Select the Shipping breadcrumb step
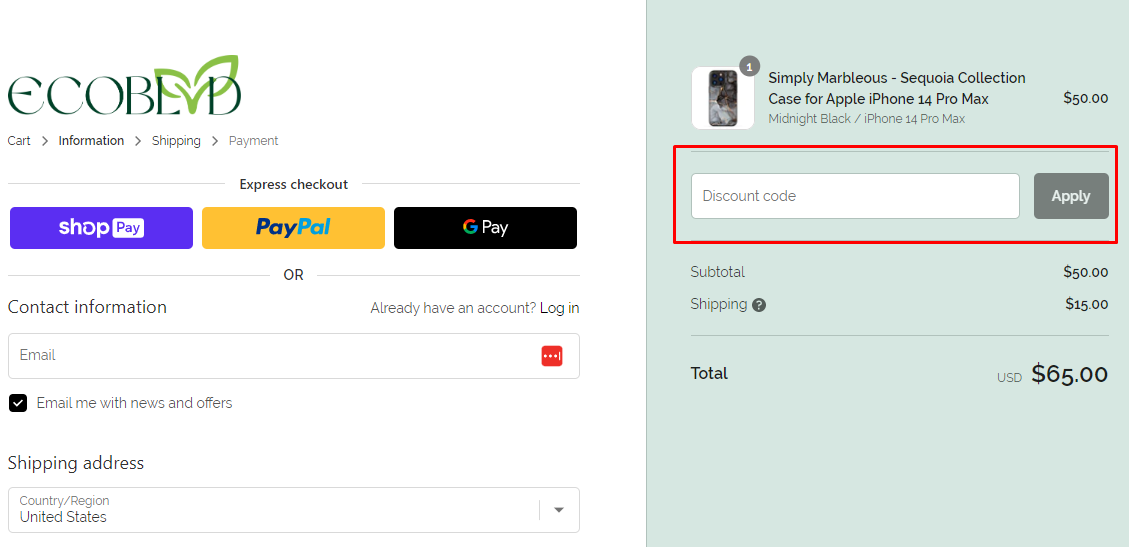The image size is (1129, 547). point(176,141)
